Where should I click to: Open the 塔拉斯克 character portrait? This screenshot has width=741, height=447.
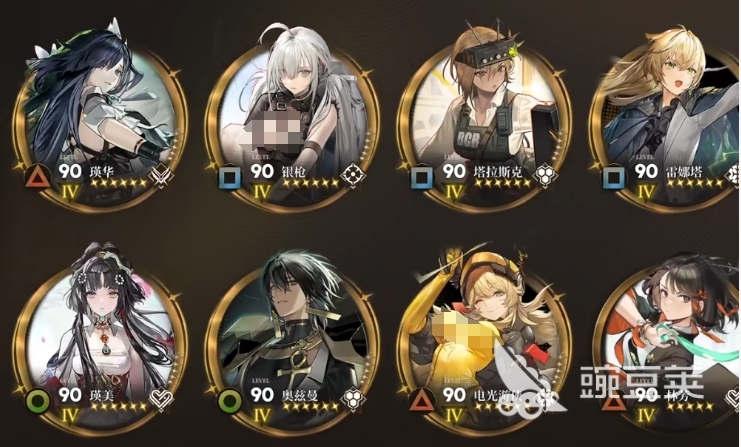tap(484, 118)
